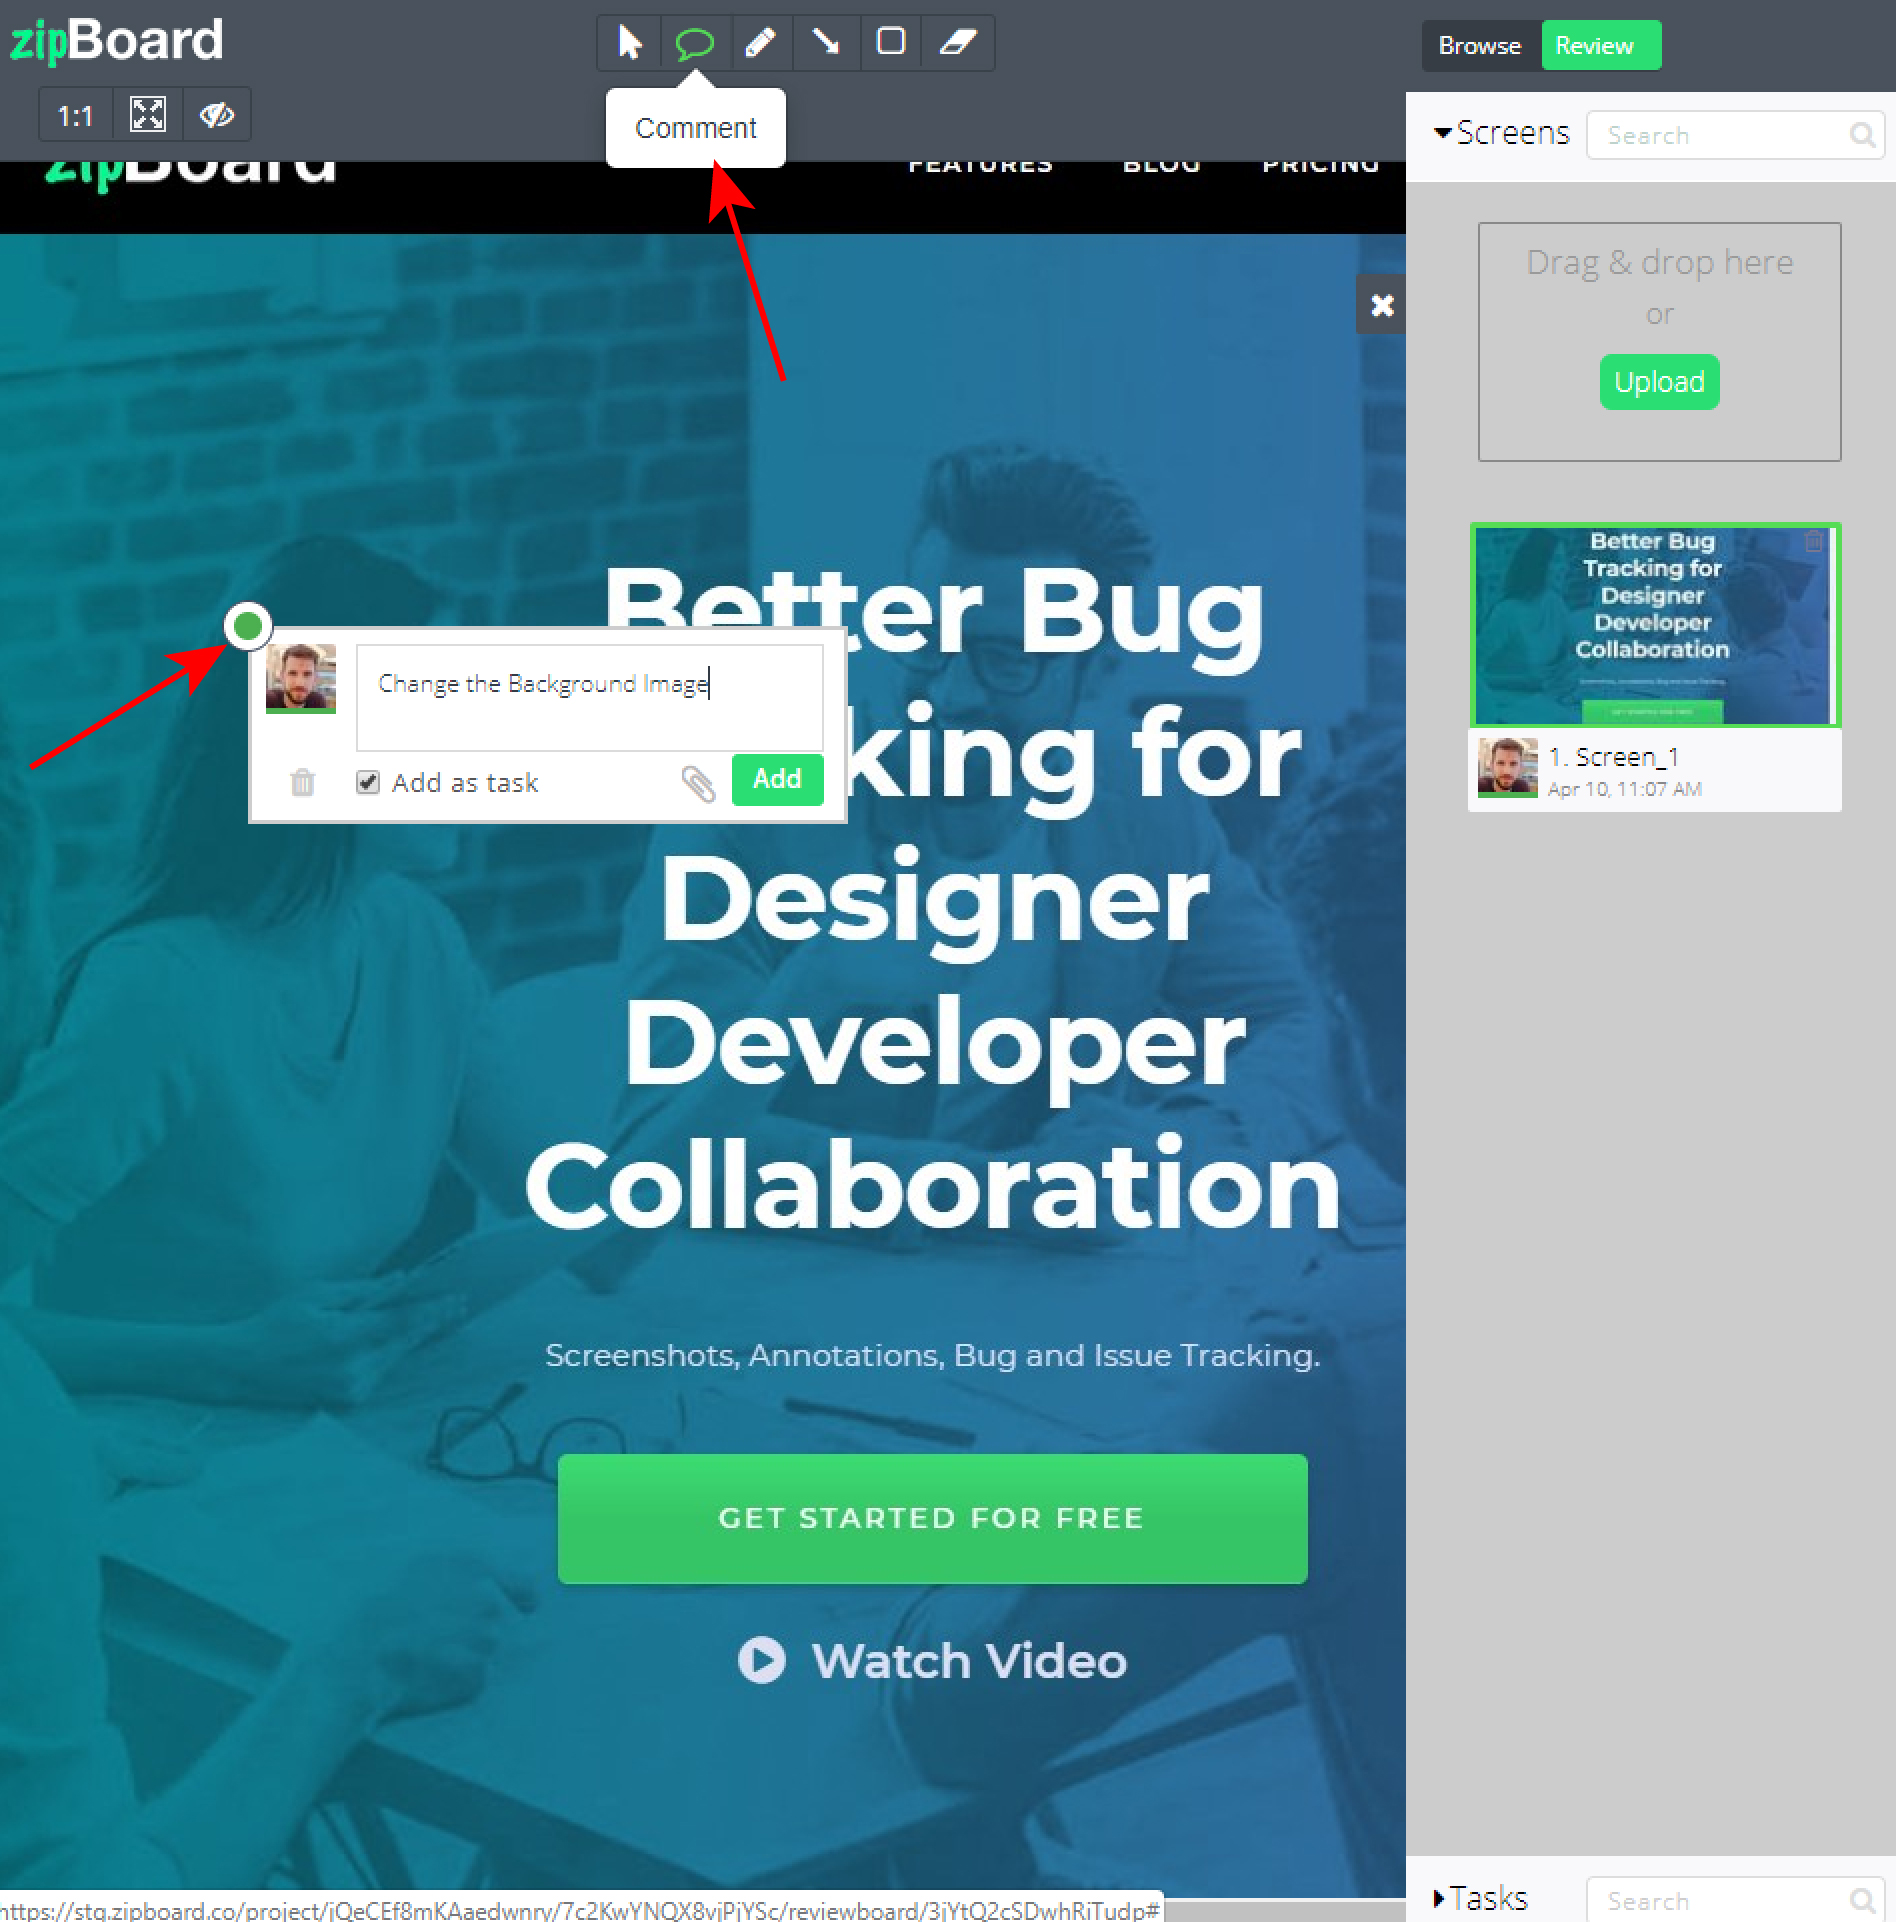Screen dimensions: 1896x1922
Task: Click the Watch Video play icon
Action: [x=762, y=1661]
